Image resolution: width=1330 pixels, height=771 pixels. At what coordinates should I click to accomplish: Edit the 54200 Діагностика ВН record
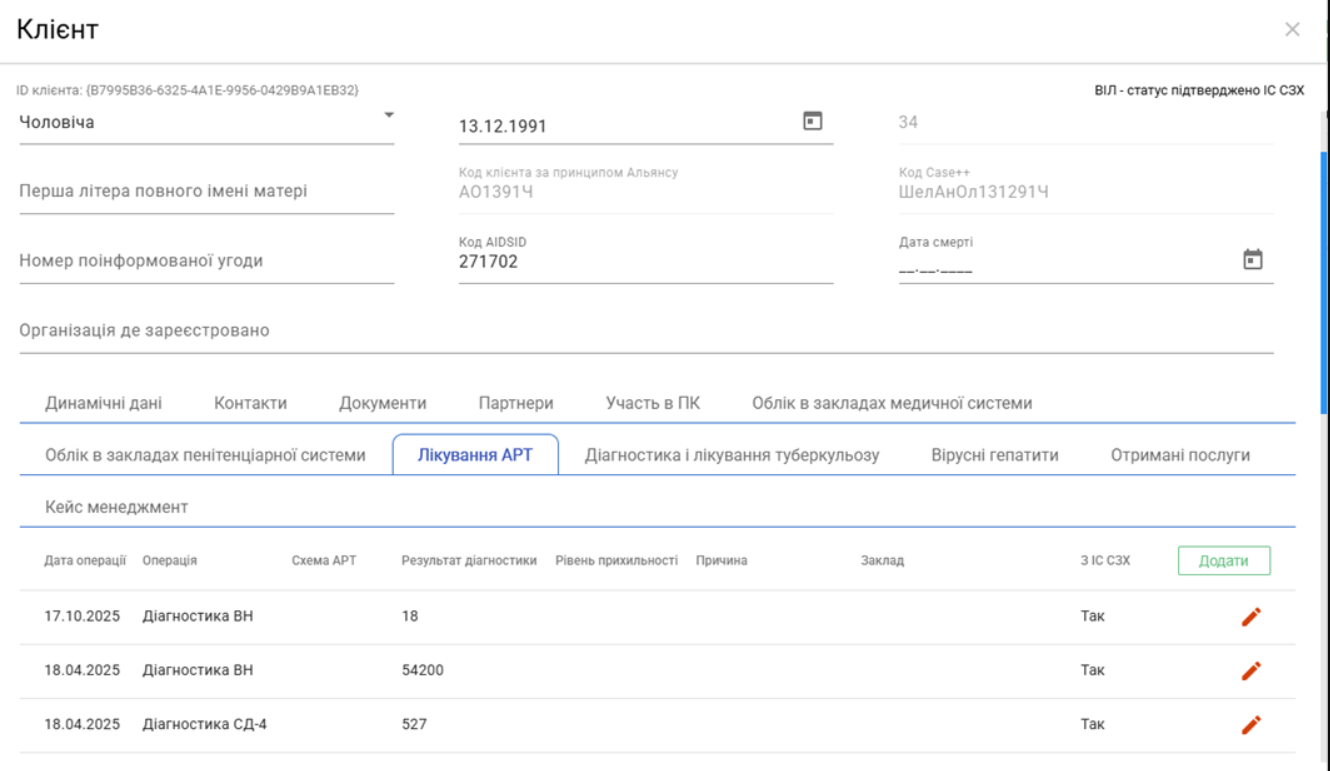[x=1251, y=671]
